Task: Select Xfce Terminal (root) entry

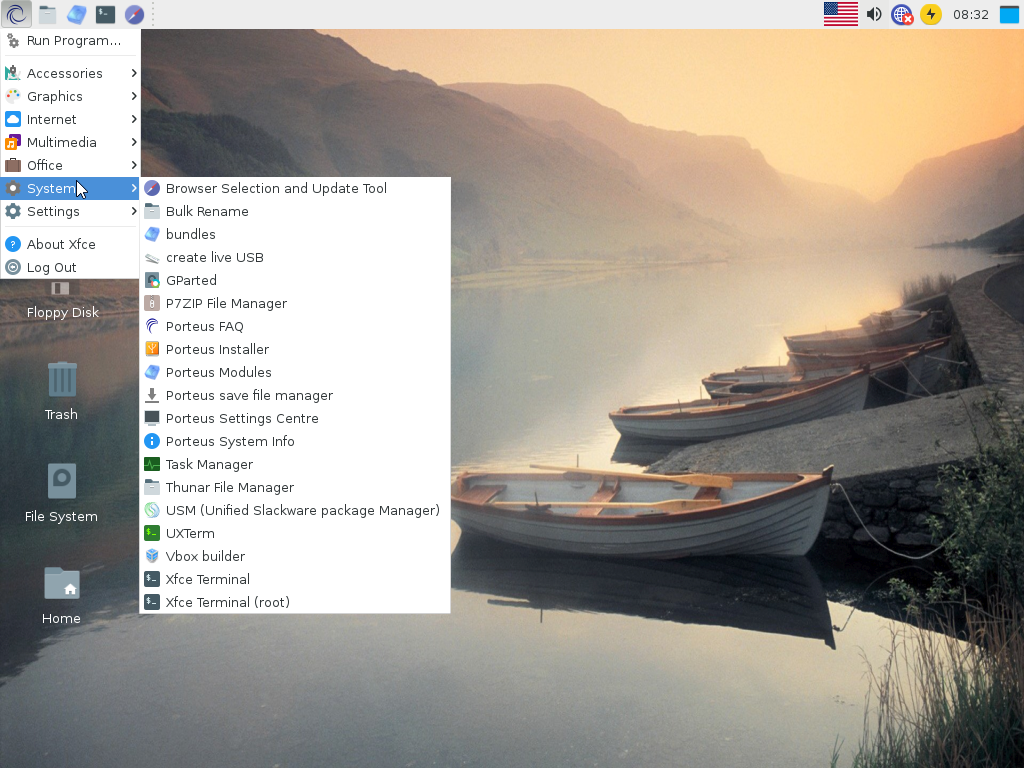Action: 295,602
